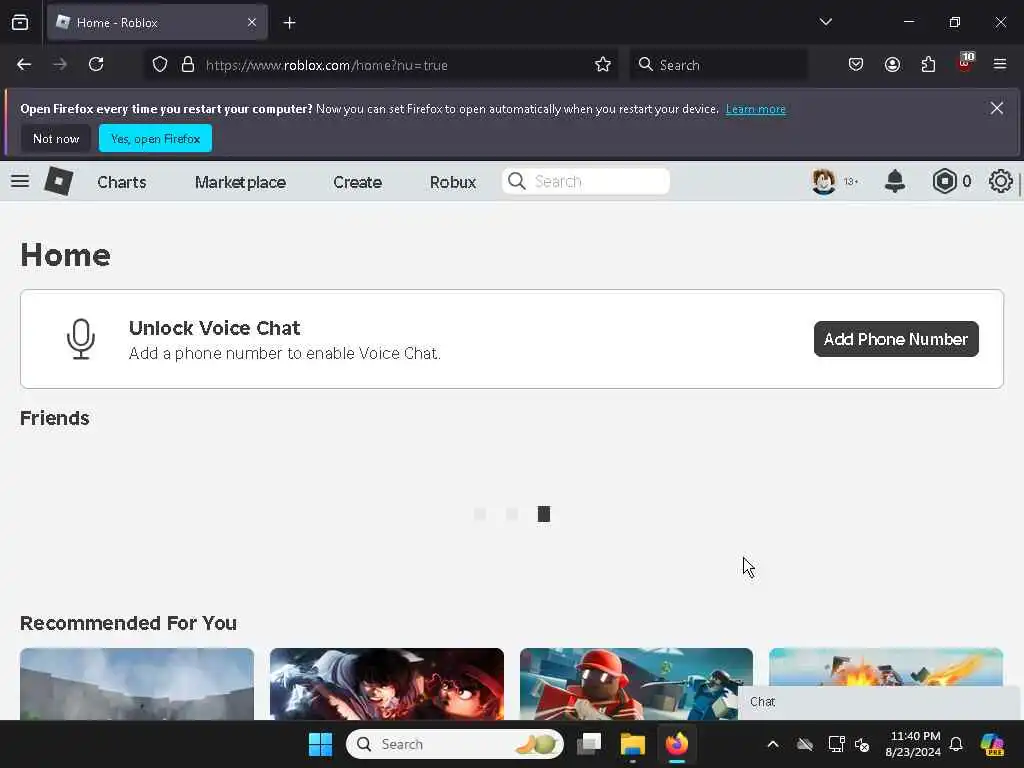
Task: Go back to the previous page
Action: (x=24, y=64)
